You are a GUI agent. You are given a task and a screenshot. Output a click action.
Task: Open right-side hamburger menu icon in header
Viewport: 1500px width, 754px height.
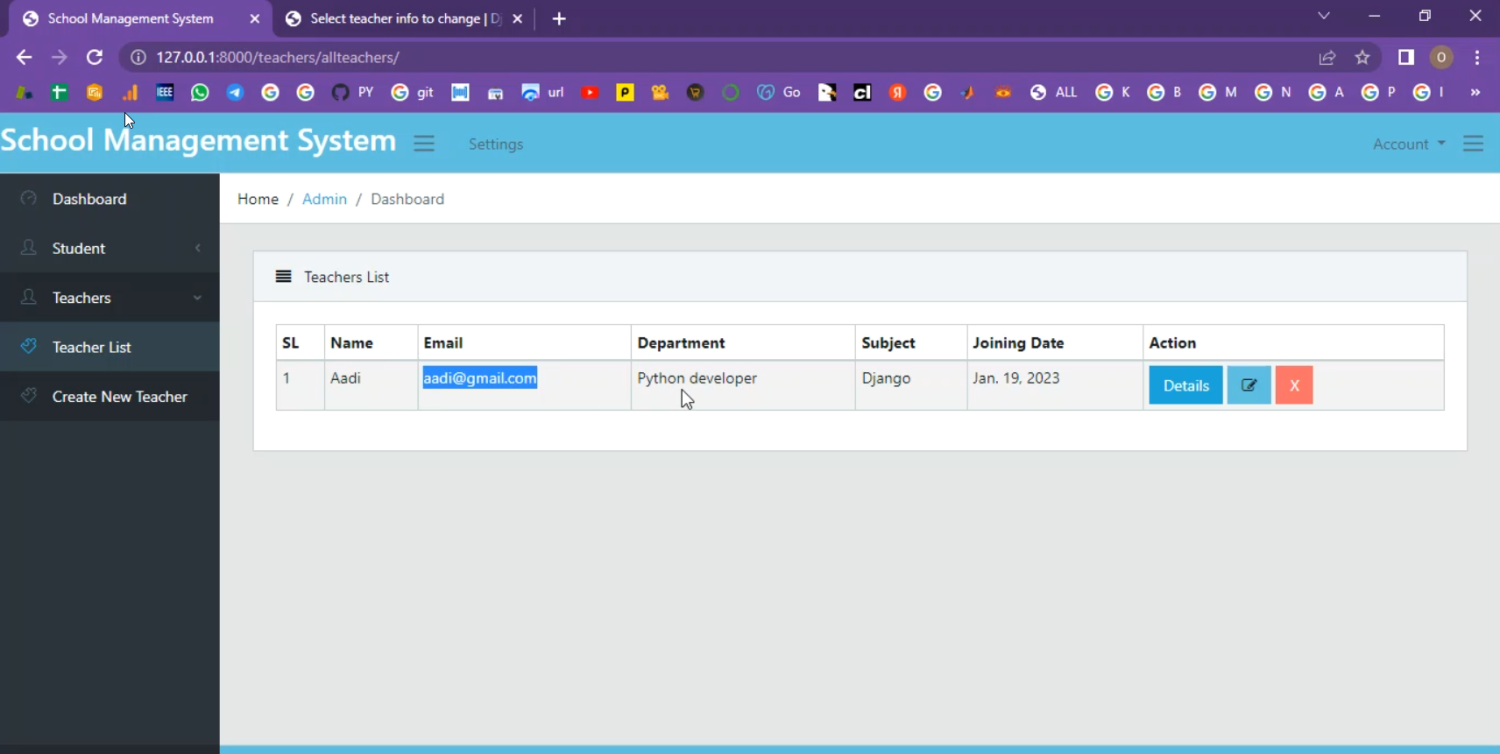1472,144
